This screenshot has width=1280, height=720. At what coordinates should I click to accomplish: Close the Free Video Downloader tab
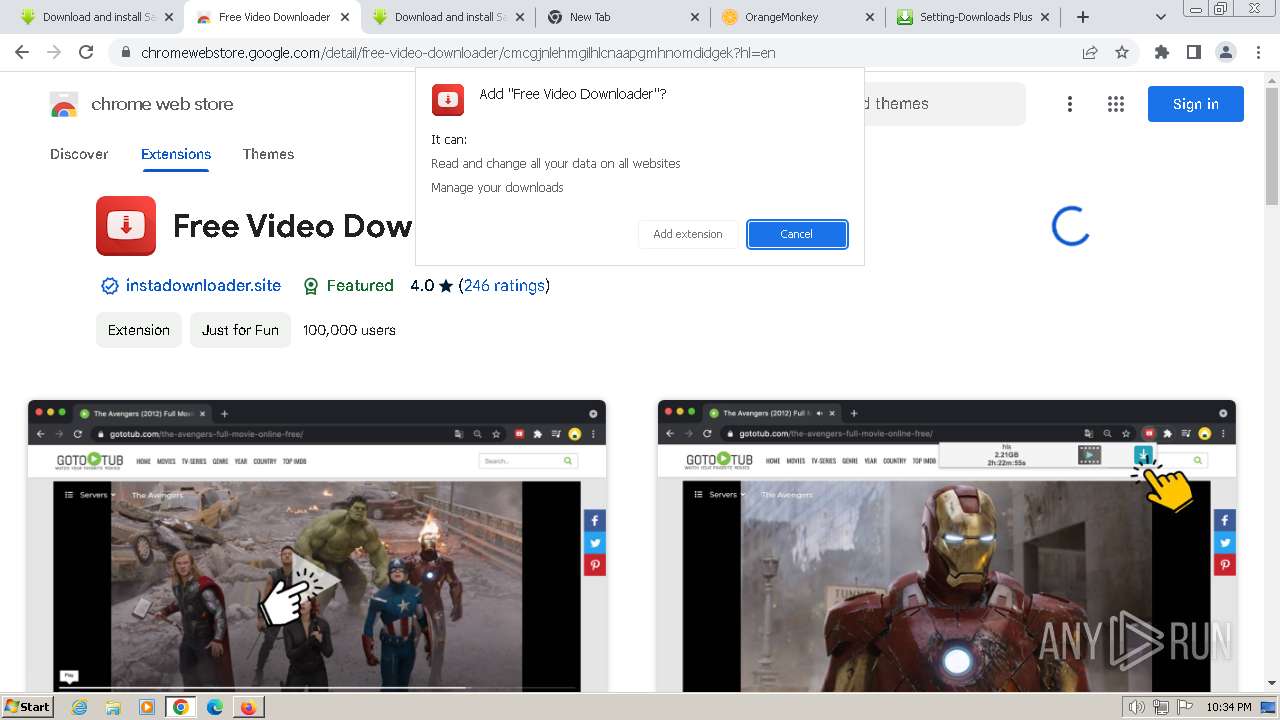(345, 17)
